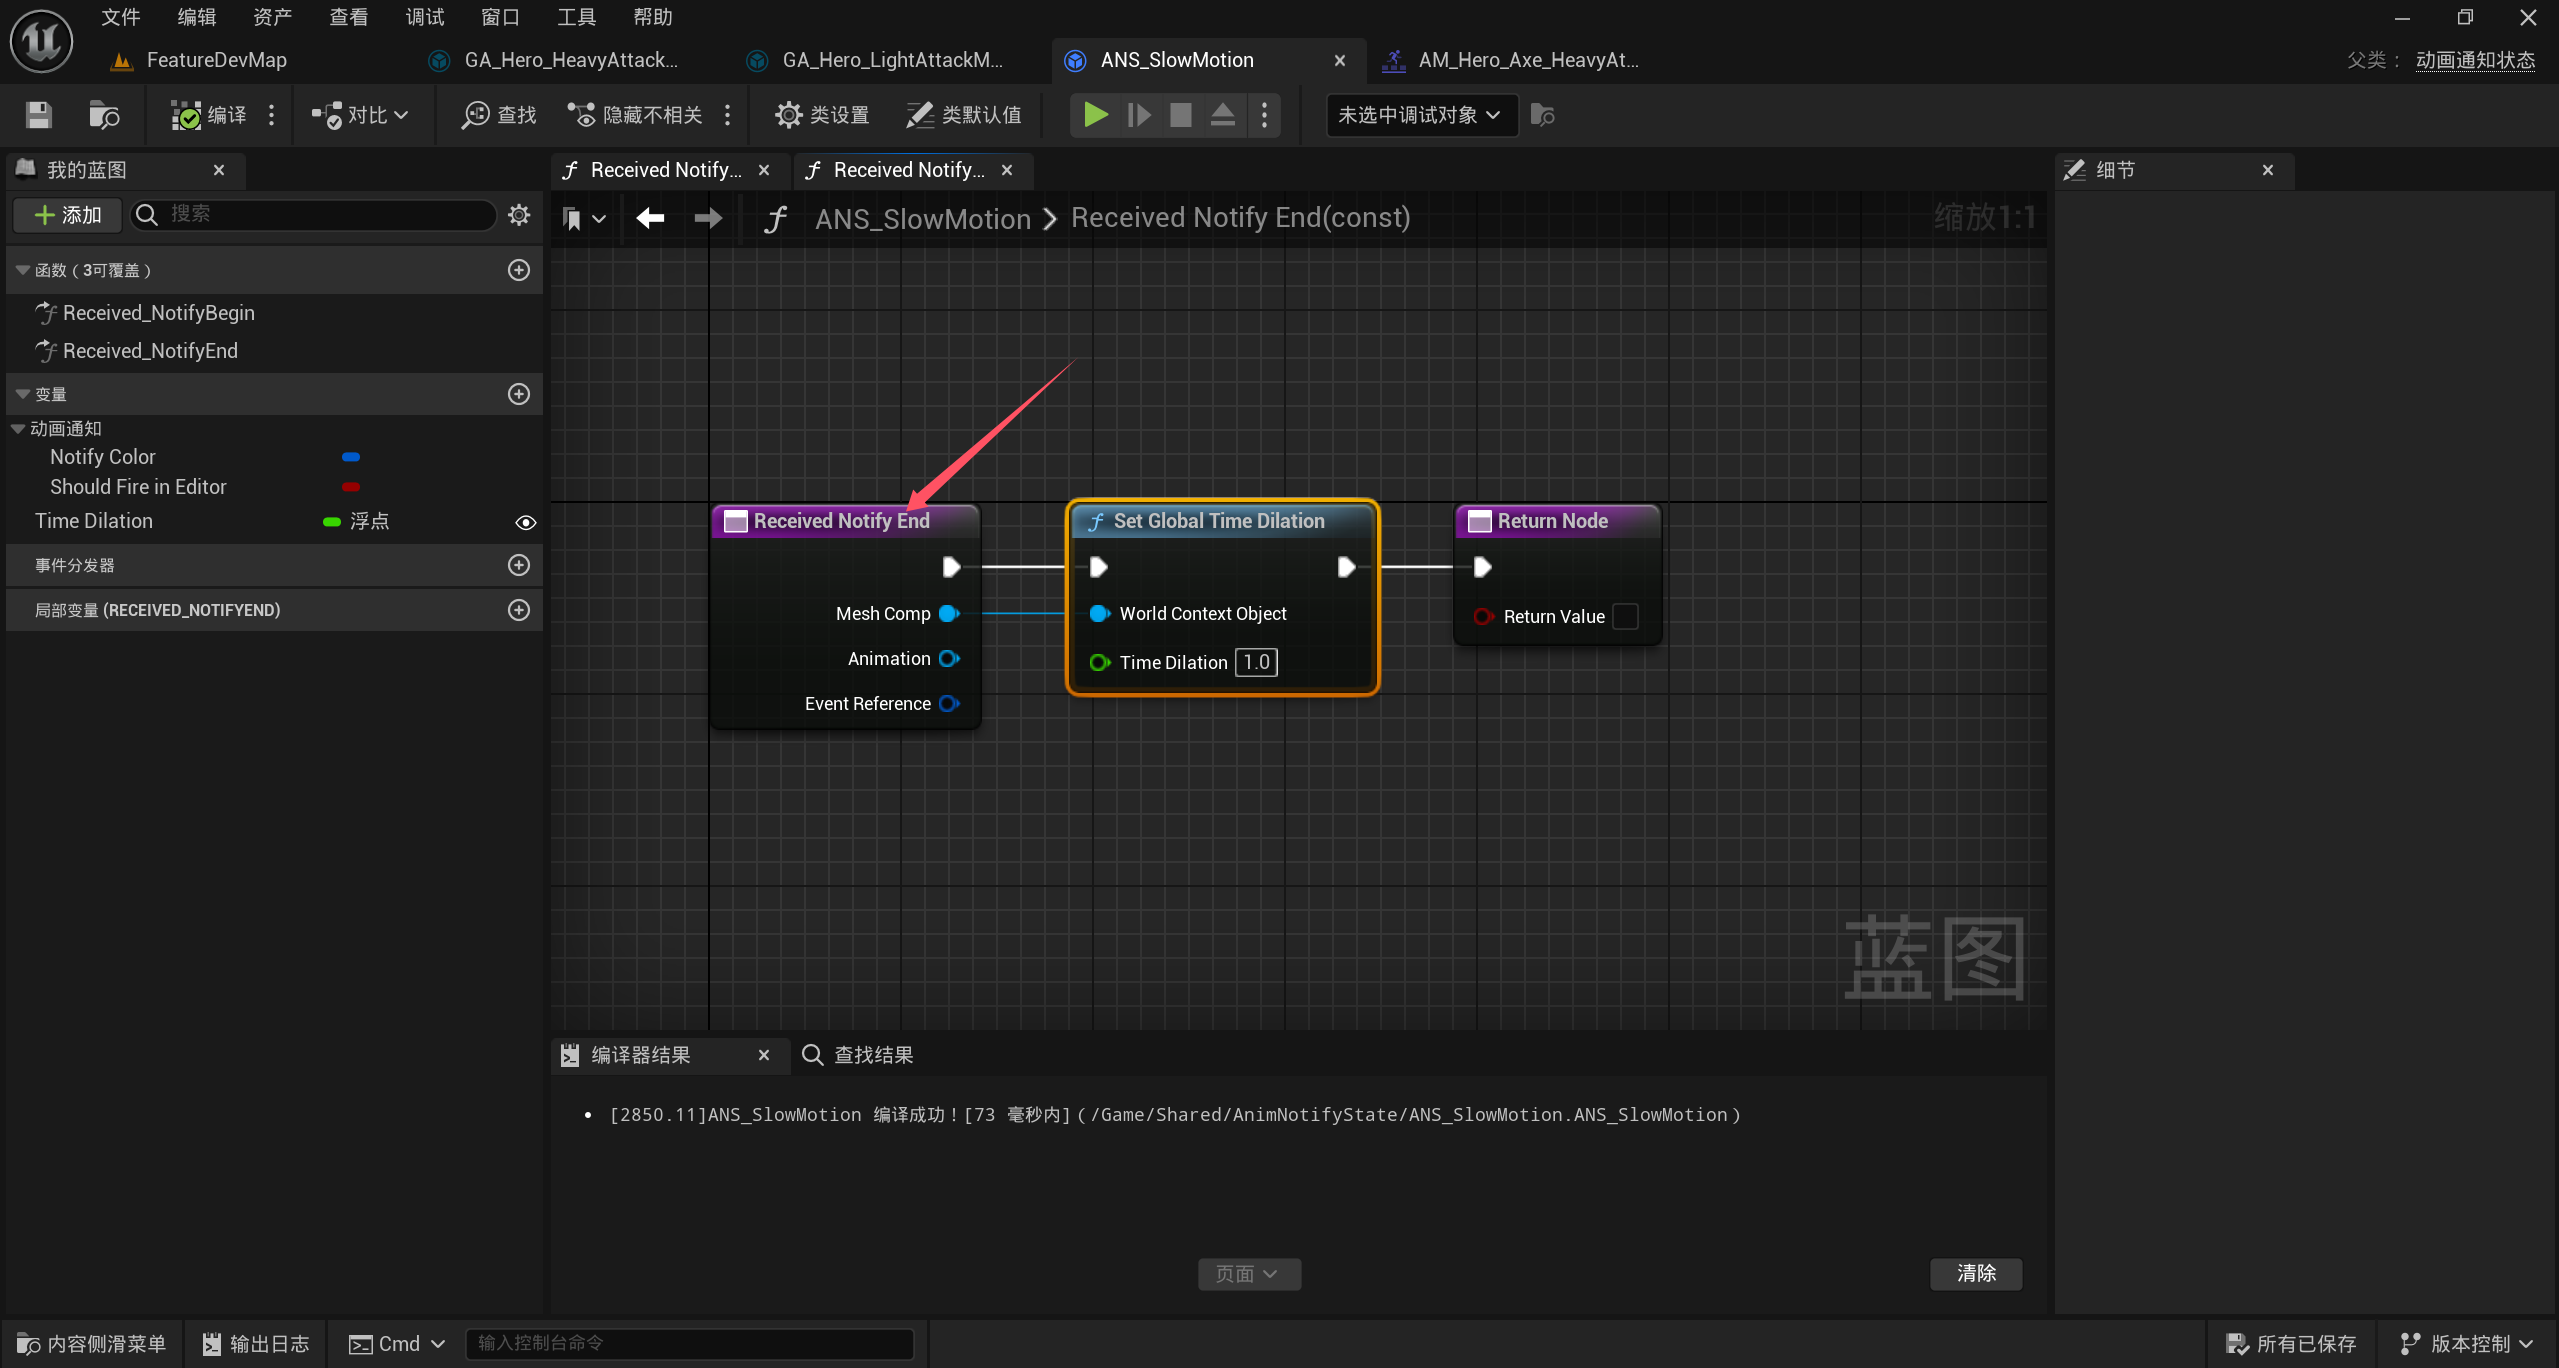Open the debug object dropdown (未选中调试对象)
Screen dimensions: 2559x1368
1420,115
